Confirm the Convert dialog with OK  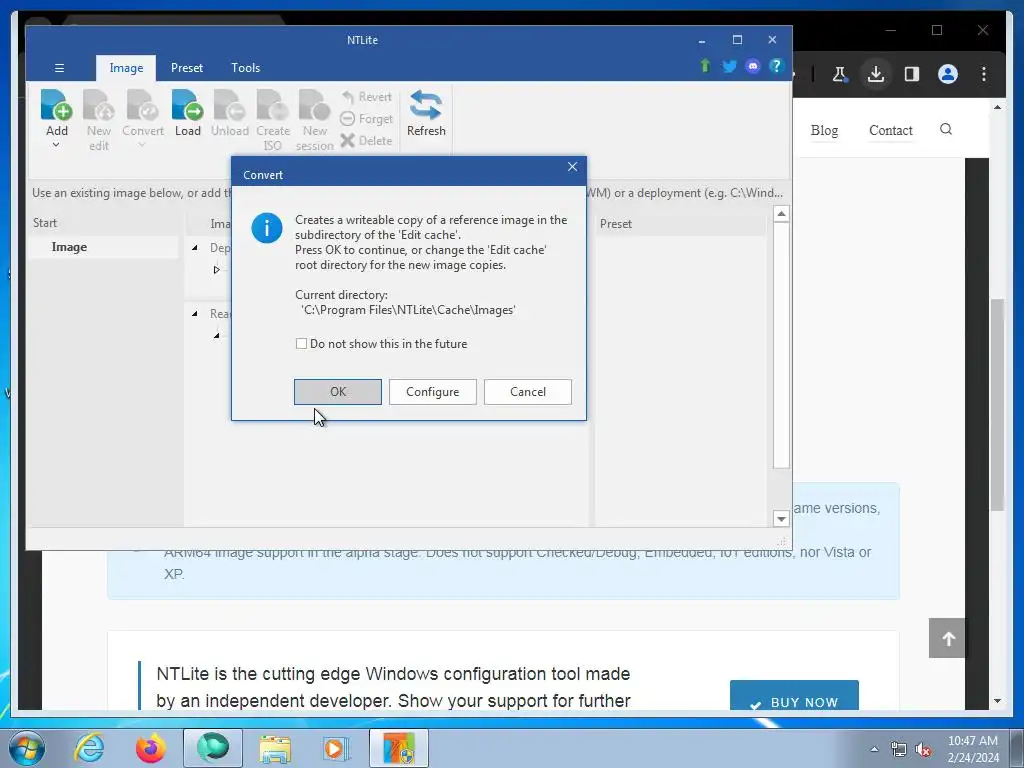pos(338,392)
